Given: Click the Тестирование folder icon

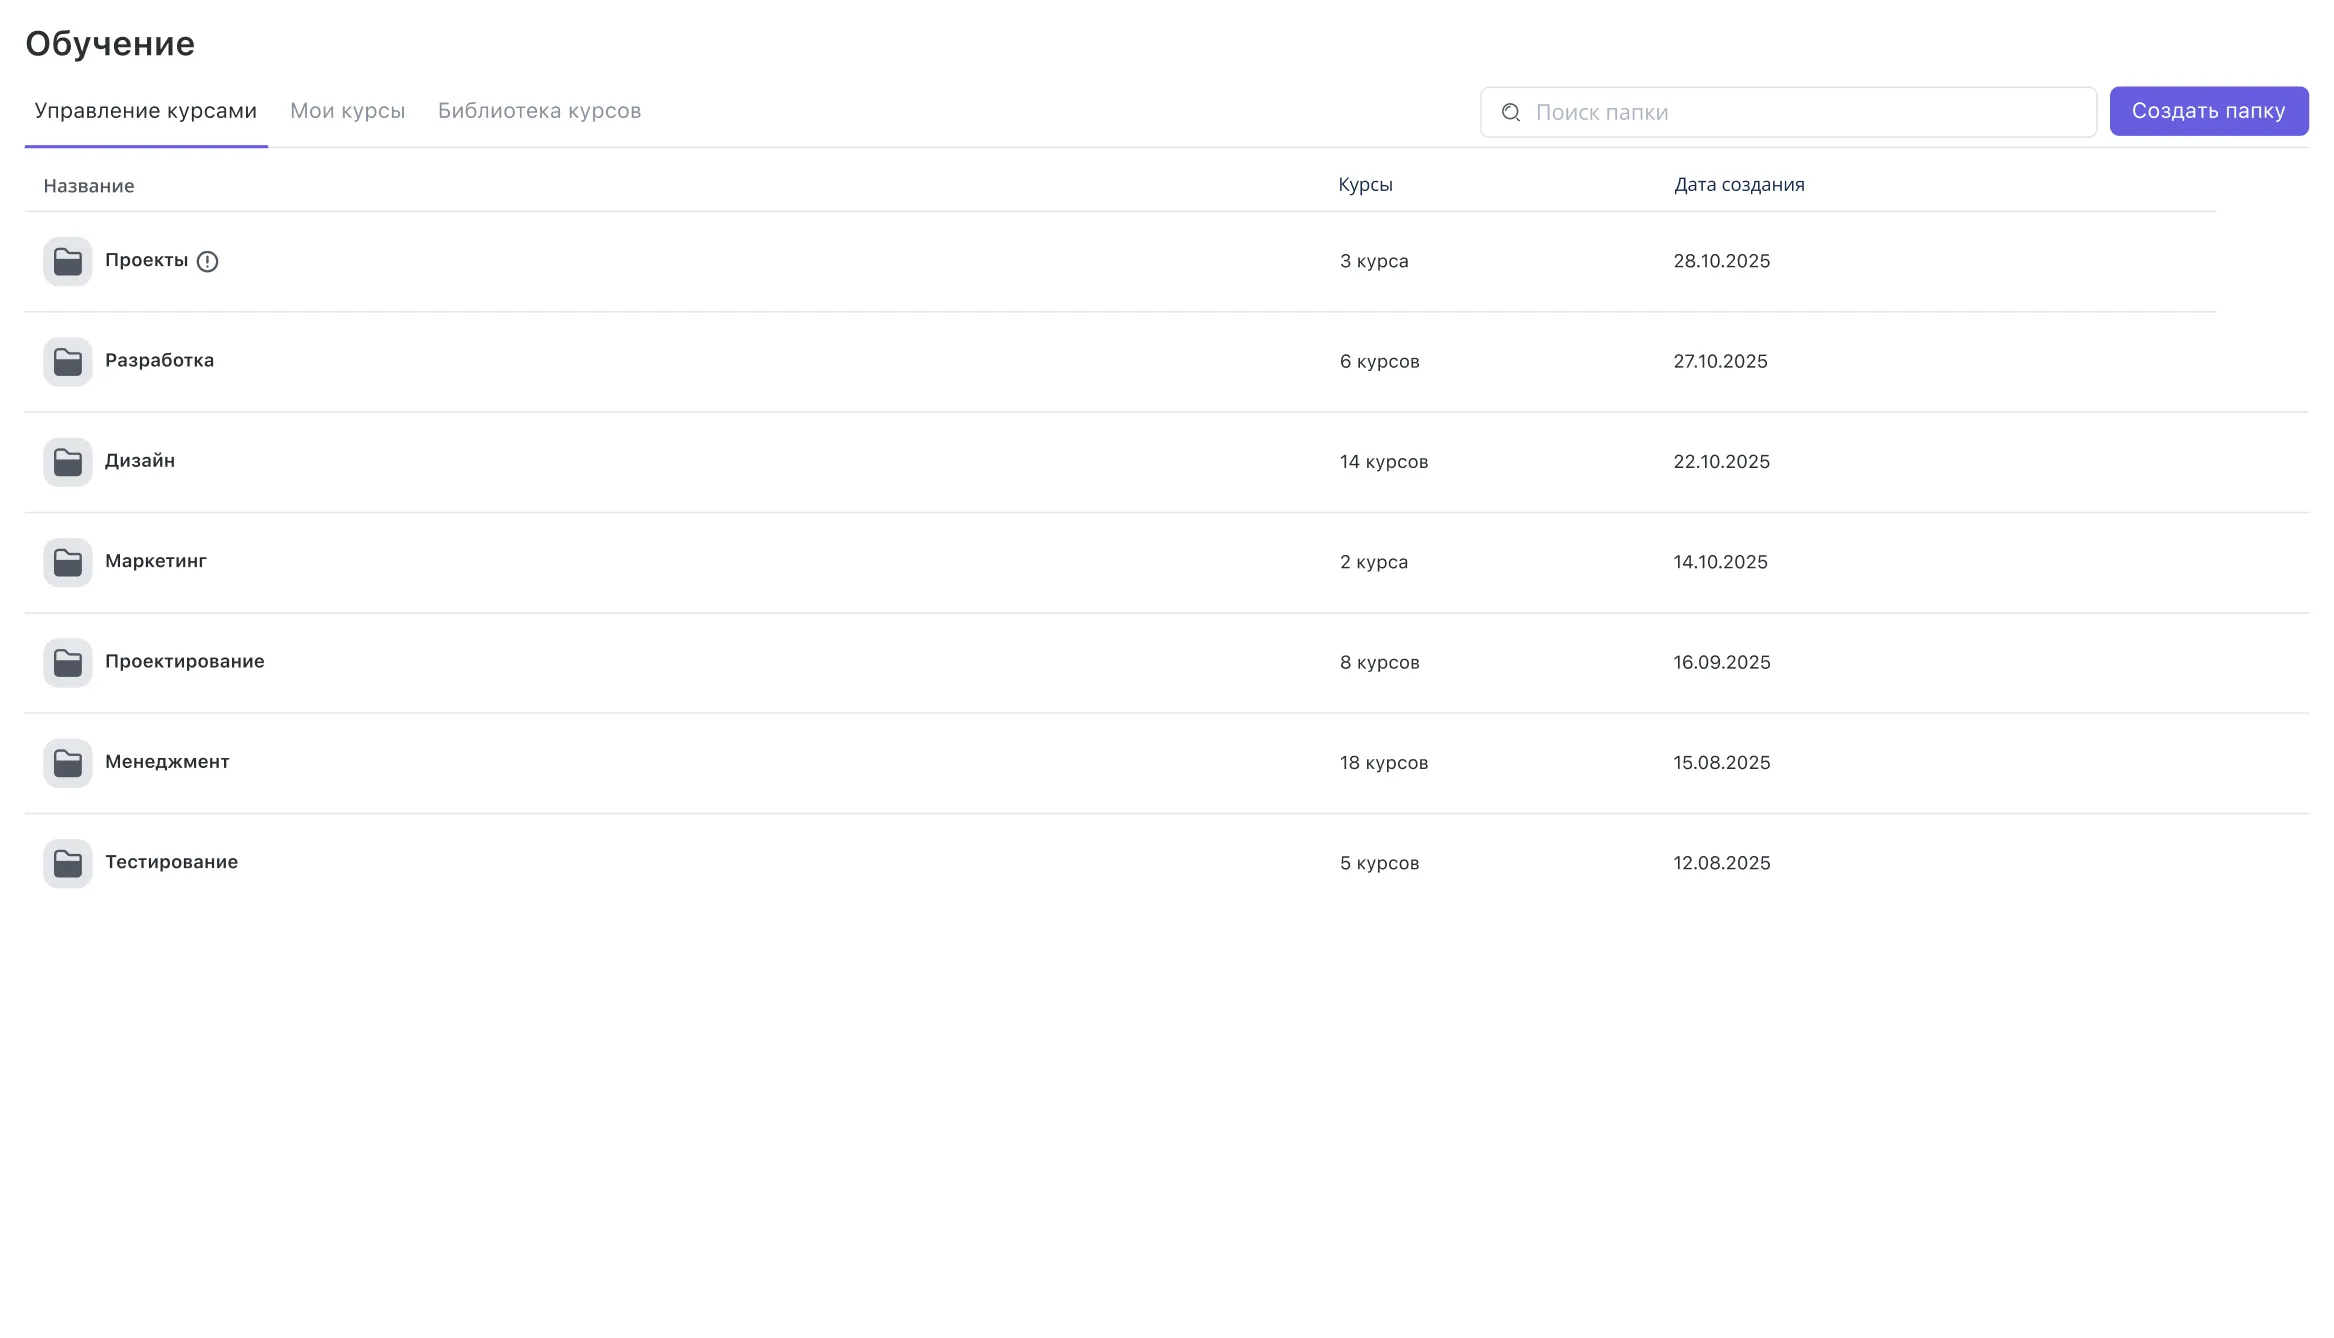Looking at the screenshot, I should point(67,863).
